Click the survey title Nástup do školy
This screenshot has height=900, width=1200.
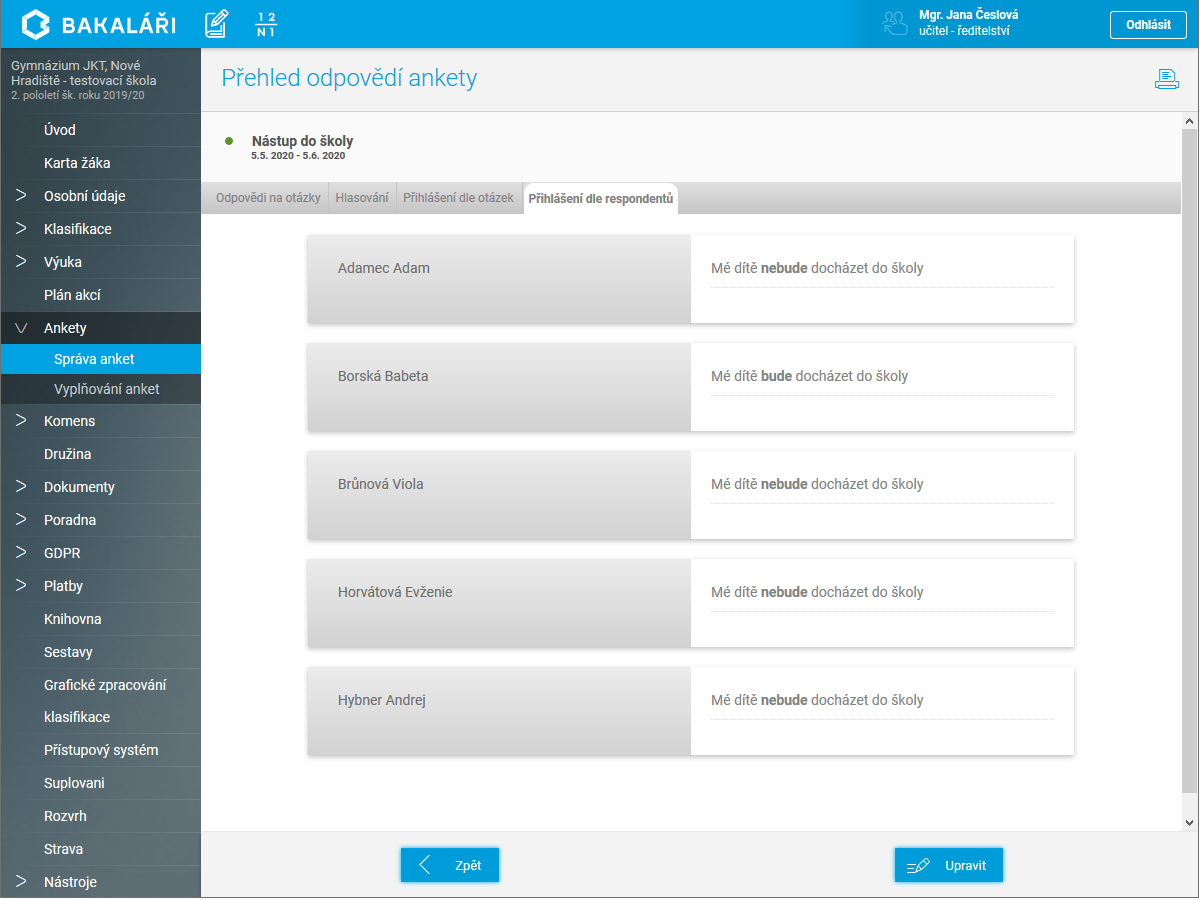point(302,141)
